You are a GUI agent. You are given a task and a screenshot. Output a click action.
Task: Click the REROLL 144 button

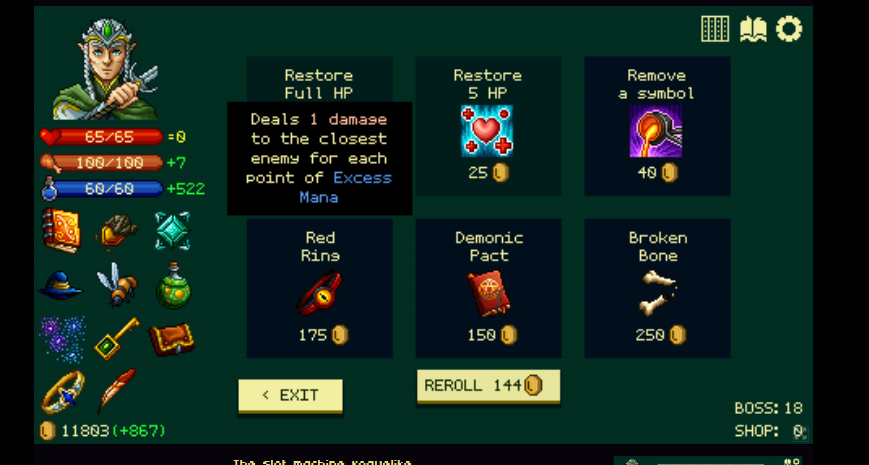point(488,386)
